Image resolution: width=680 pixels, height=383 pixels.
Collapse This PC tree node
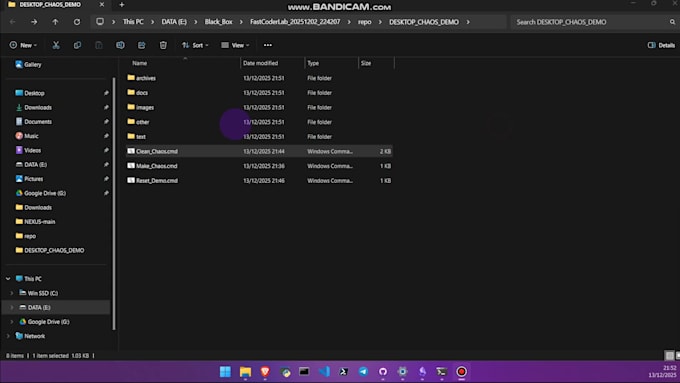(x=8, y=279)
